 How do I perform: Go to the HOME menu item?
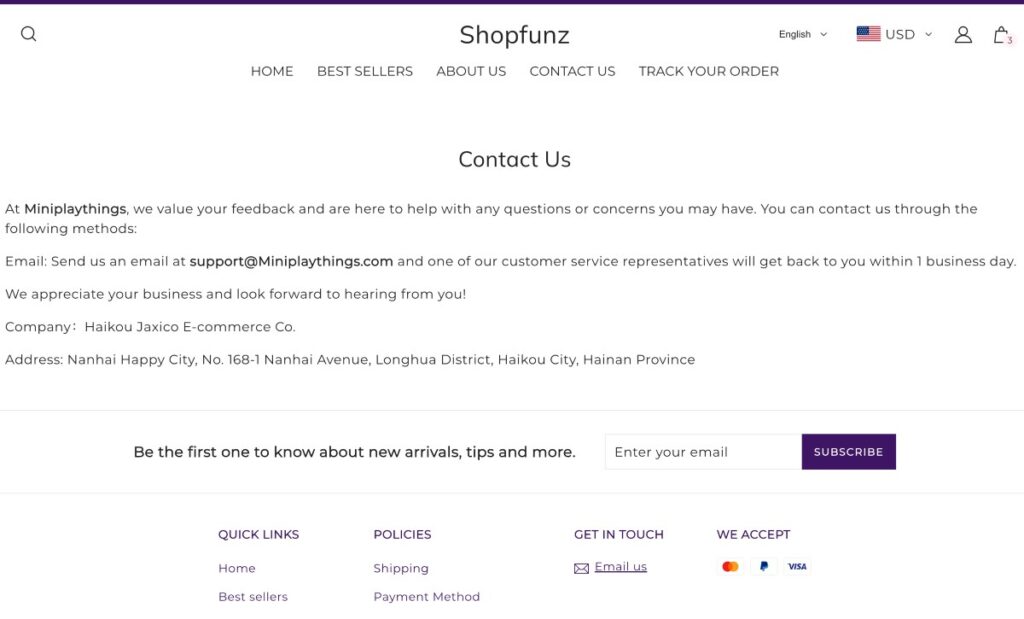(272, 71)
